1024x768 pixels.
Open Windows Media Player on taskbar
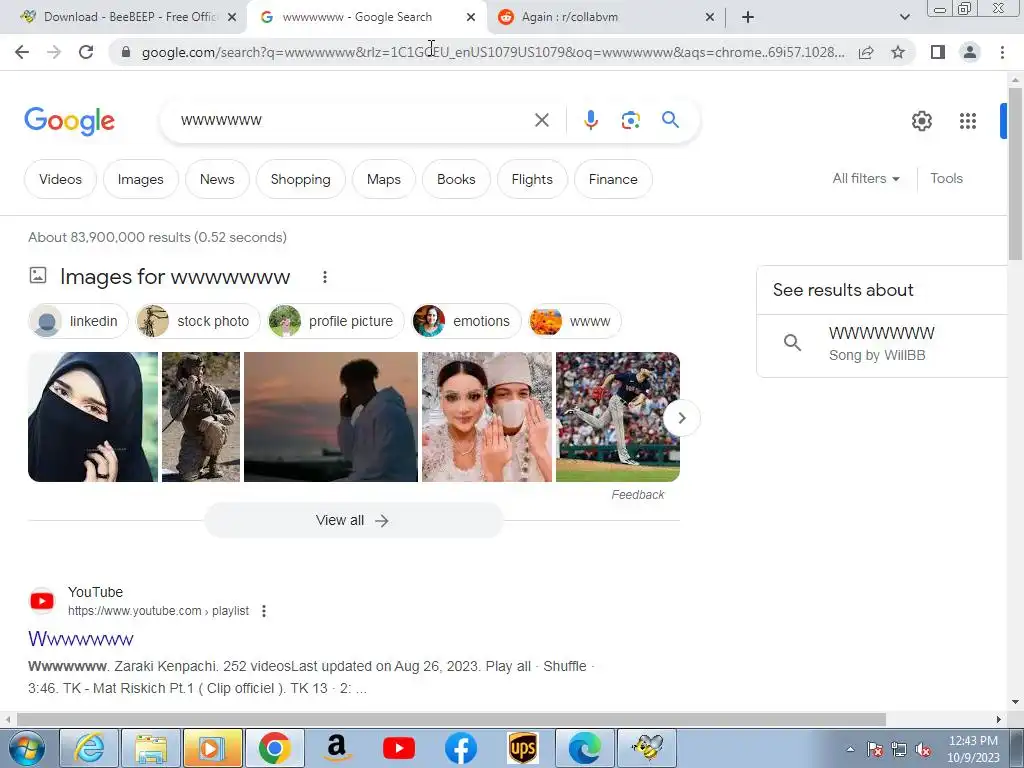[x=213, y=748]
